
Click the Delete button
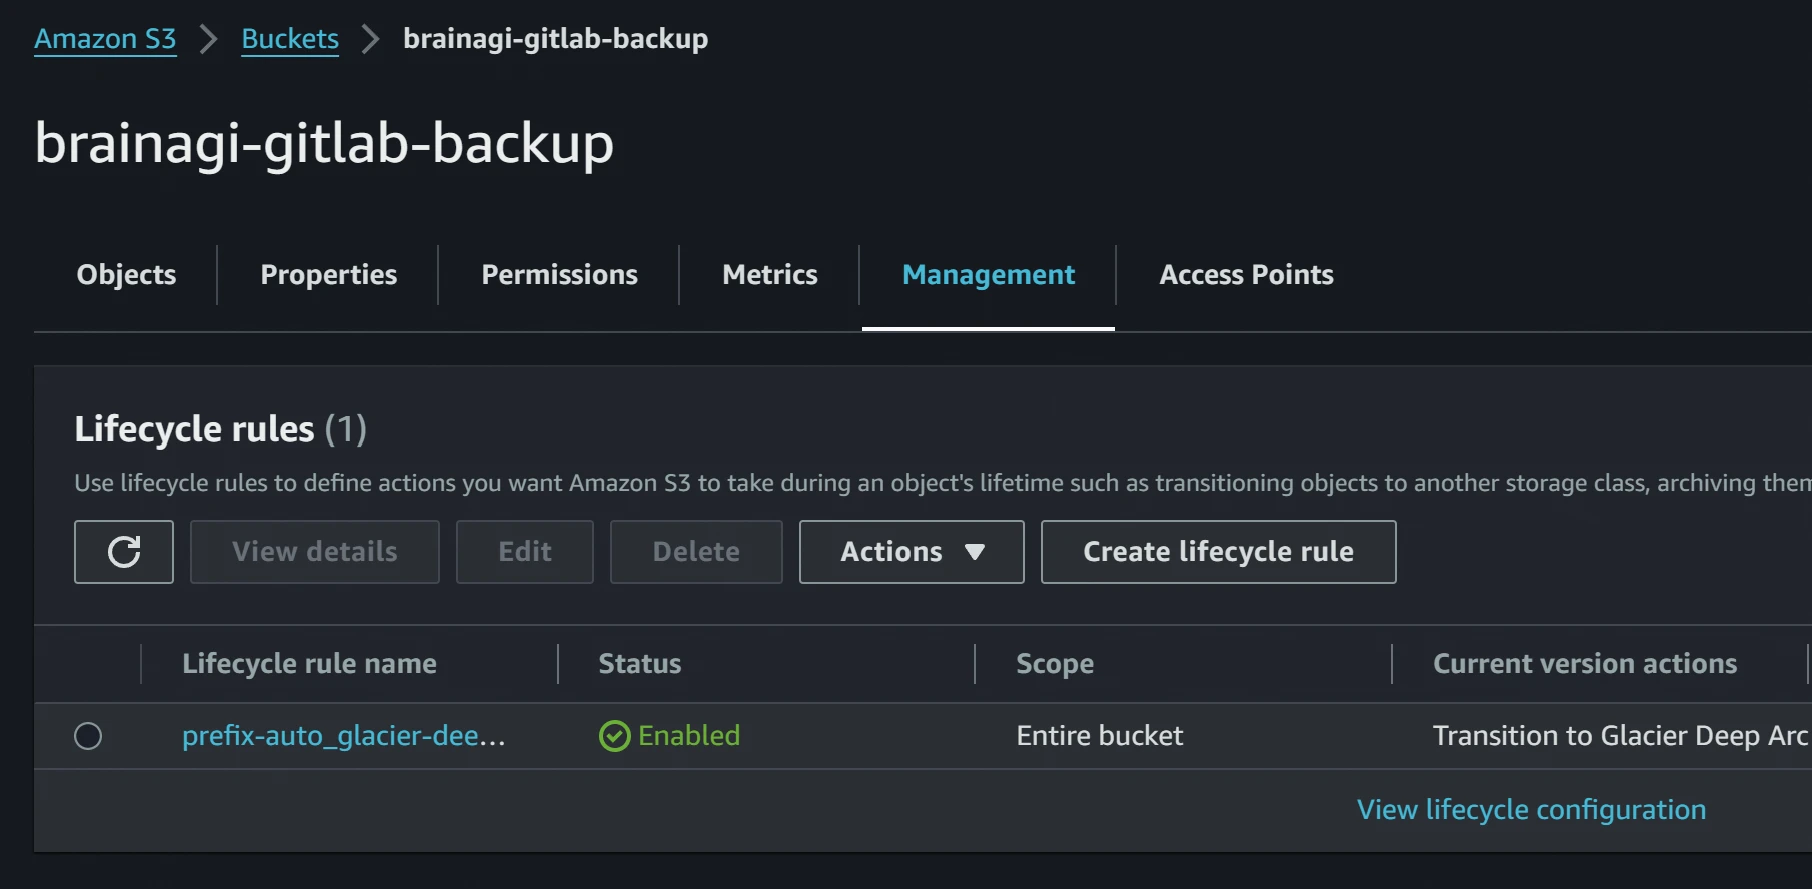(696, 552)
